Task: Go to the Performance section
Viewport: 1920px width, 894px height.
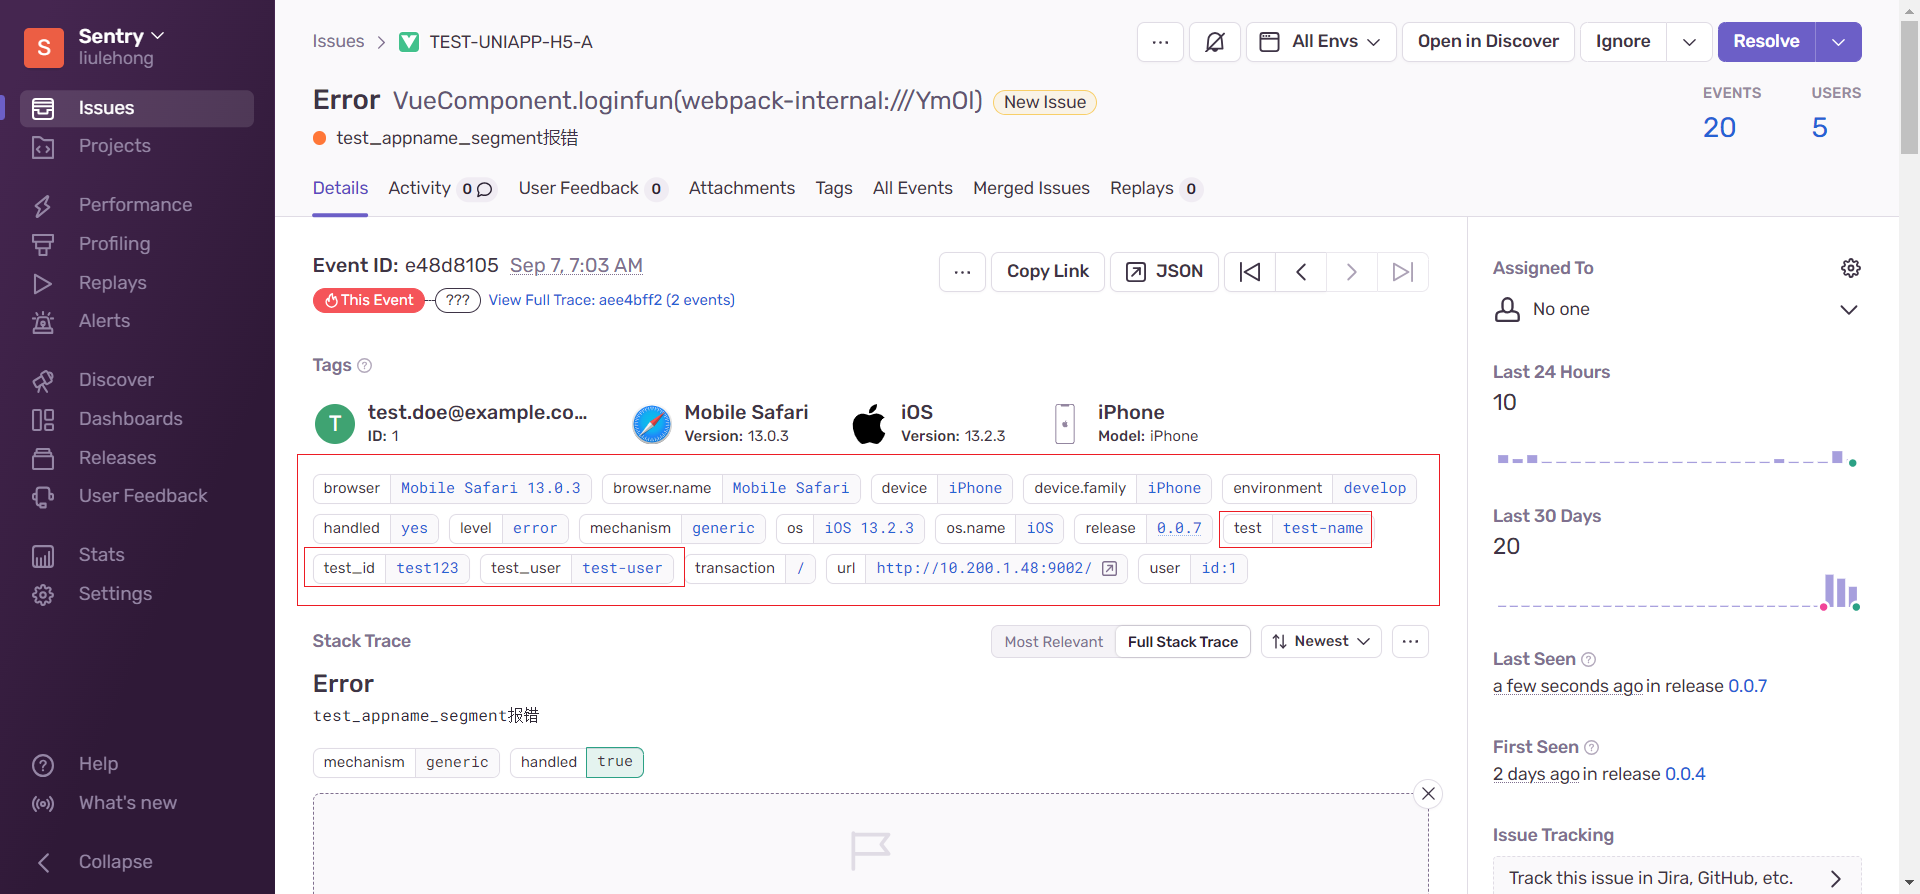Action: tap(137, 205)
